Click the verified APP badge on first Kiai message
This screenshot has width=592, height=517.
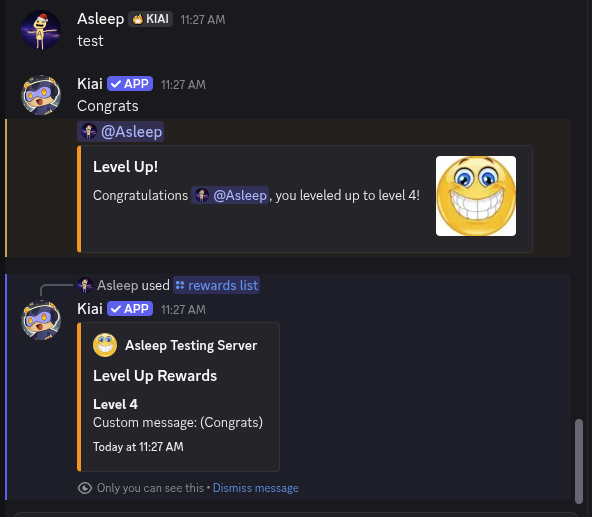click(130, 83)
